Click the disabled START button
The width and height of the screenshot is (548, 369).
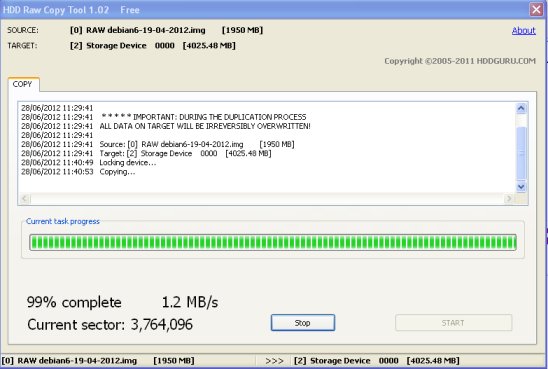[453, 323]
